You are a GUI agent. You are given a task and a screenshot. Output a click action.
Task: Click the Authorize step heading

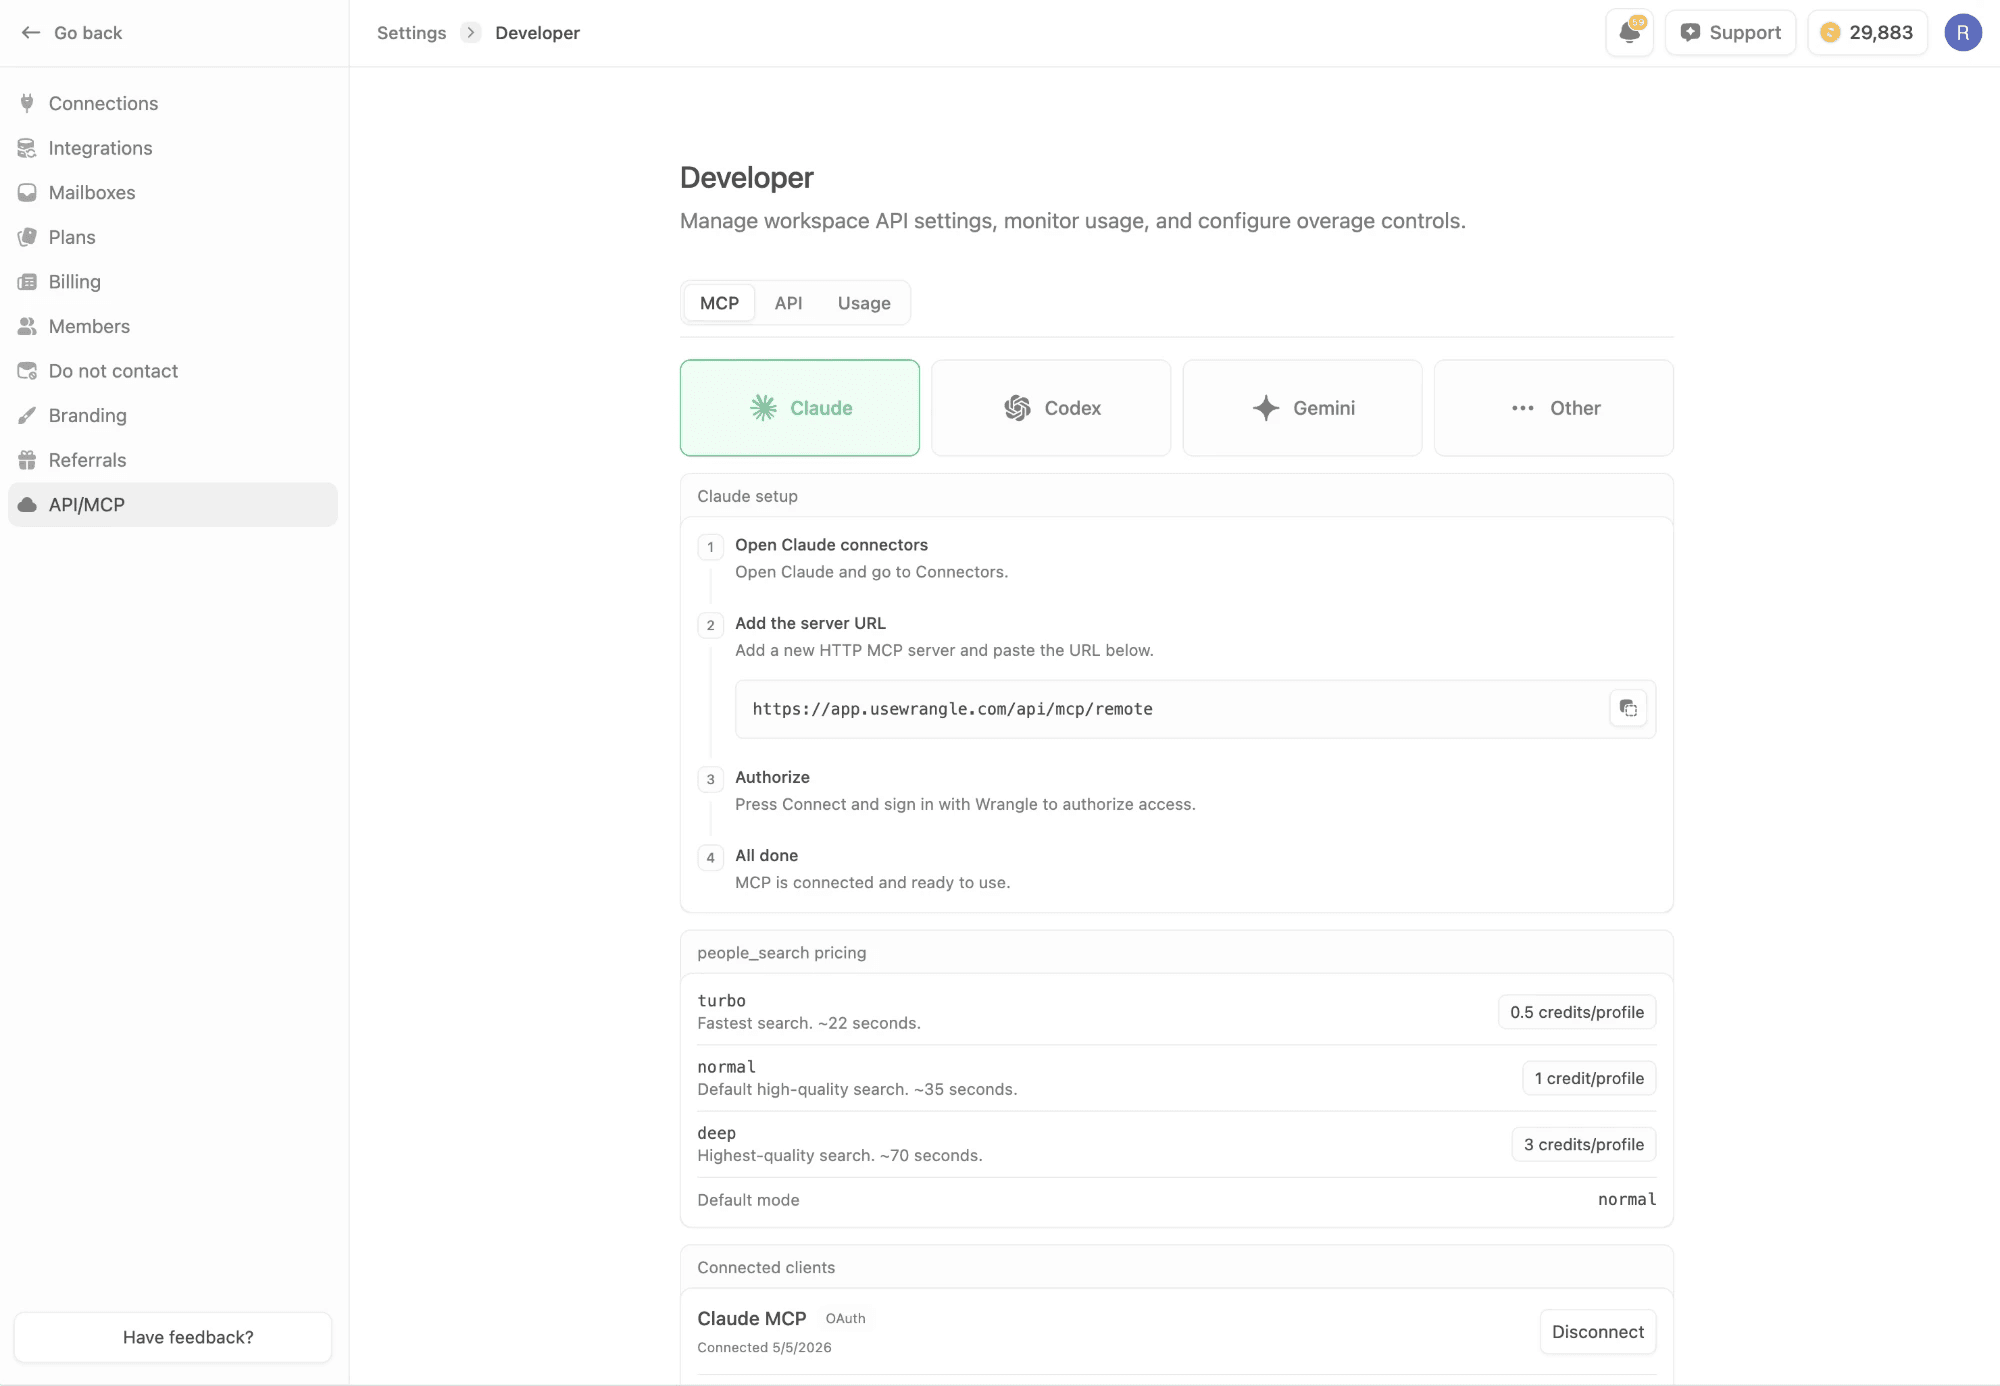[772, 777]
